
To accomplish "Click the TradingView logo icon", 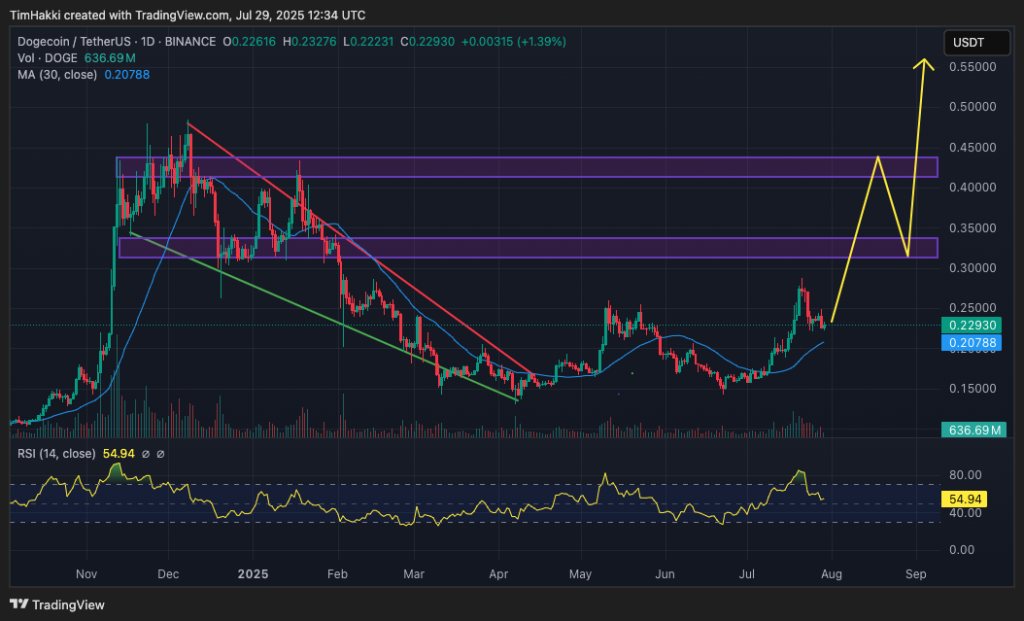I will pyautogui.click(x=18, y=604).
